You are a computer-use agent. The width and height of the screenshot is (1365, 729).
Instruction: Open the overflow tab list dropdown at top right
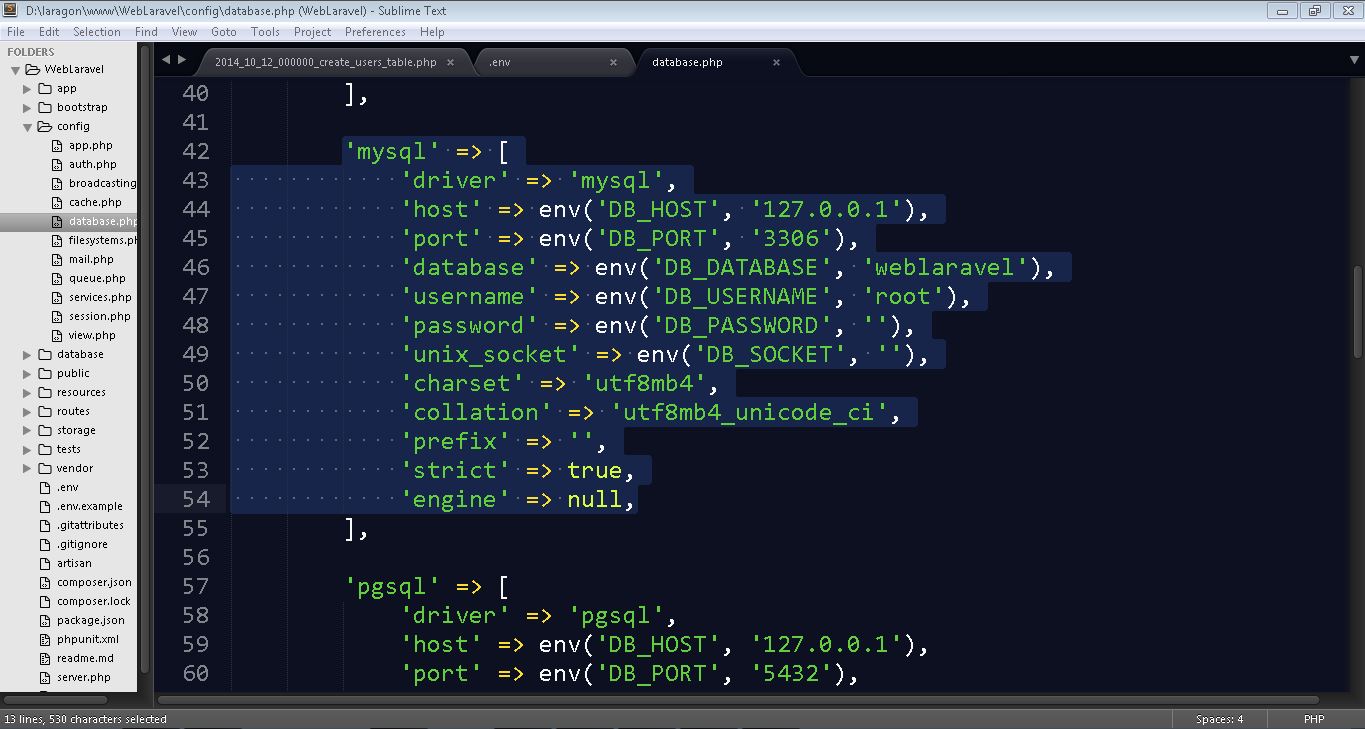pyautogui.click(x=1355, y=60)
